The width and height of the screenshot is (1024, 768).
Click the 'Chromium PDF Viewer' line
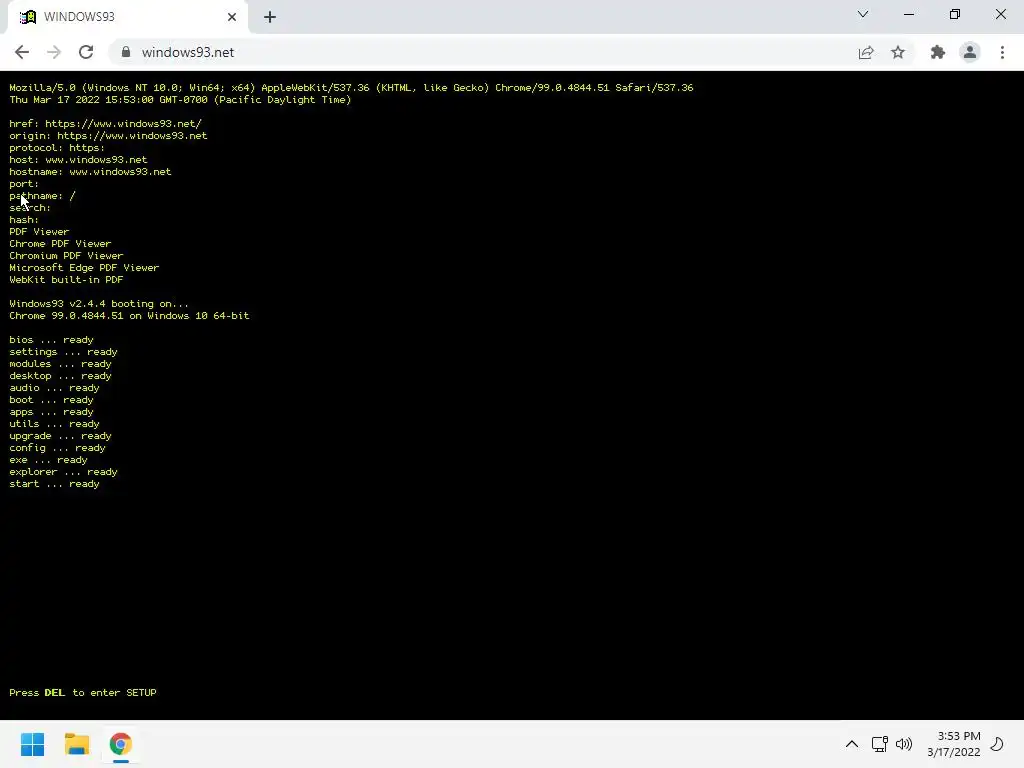point(66,256)
